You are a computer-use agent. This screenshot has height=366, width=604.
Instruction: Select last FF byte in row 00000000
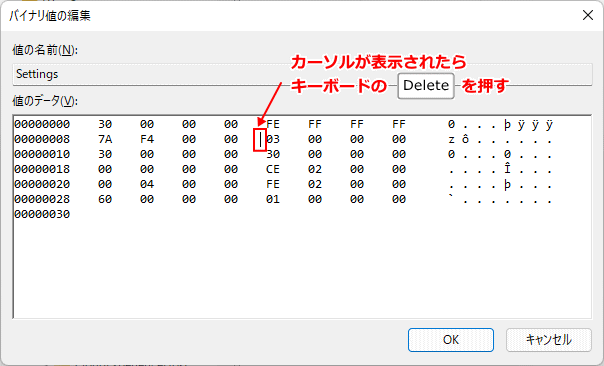(399, 124)
